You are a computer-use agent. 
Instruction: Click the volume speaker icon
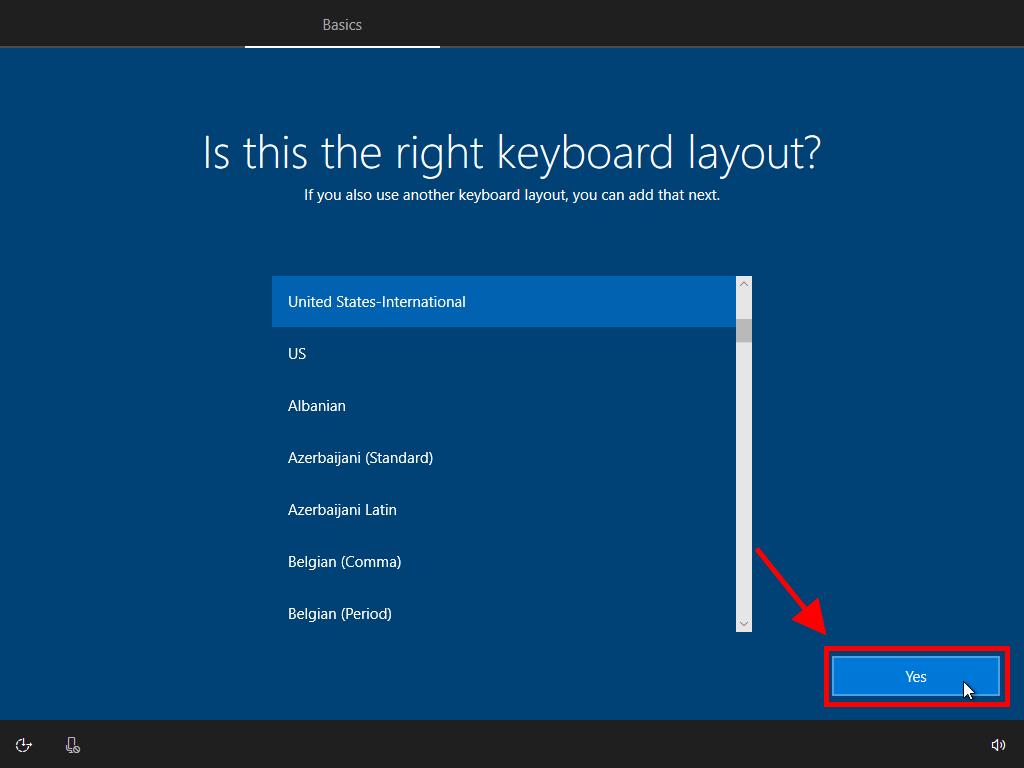point(997,745)
